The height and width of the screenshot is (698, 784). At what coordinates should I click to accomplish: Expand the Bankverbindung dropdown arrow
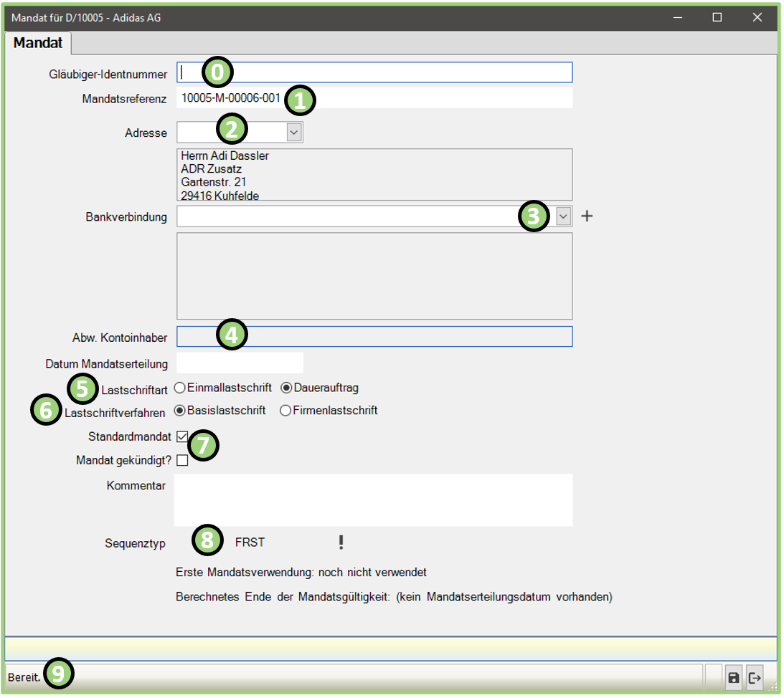[x=563, y=216]
